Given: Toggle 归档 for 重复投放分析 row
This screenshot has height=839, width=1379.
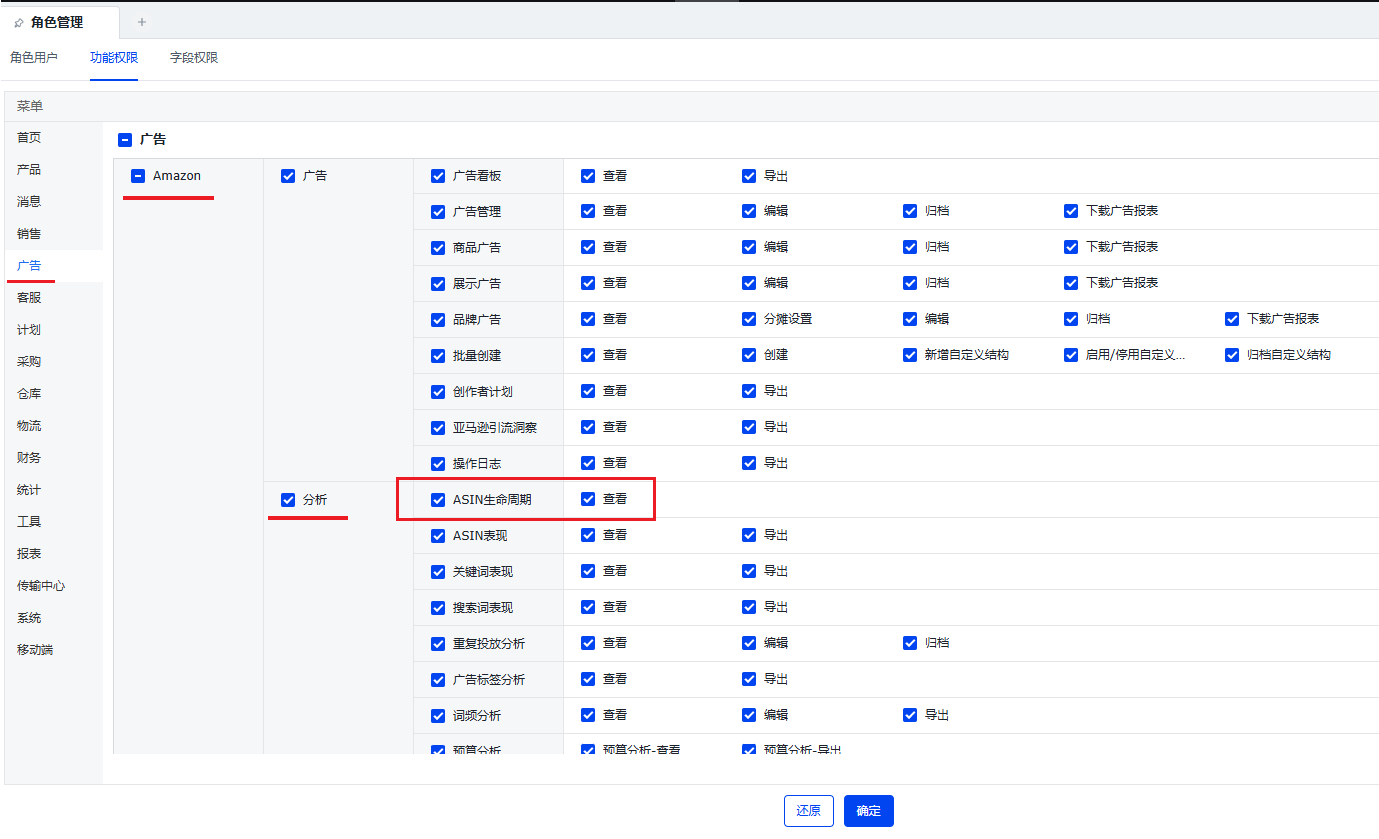Looking at the screenshot, I should coord(910,643).
